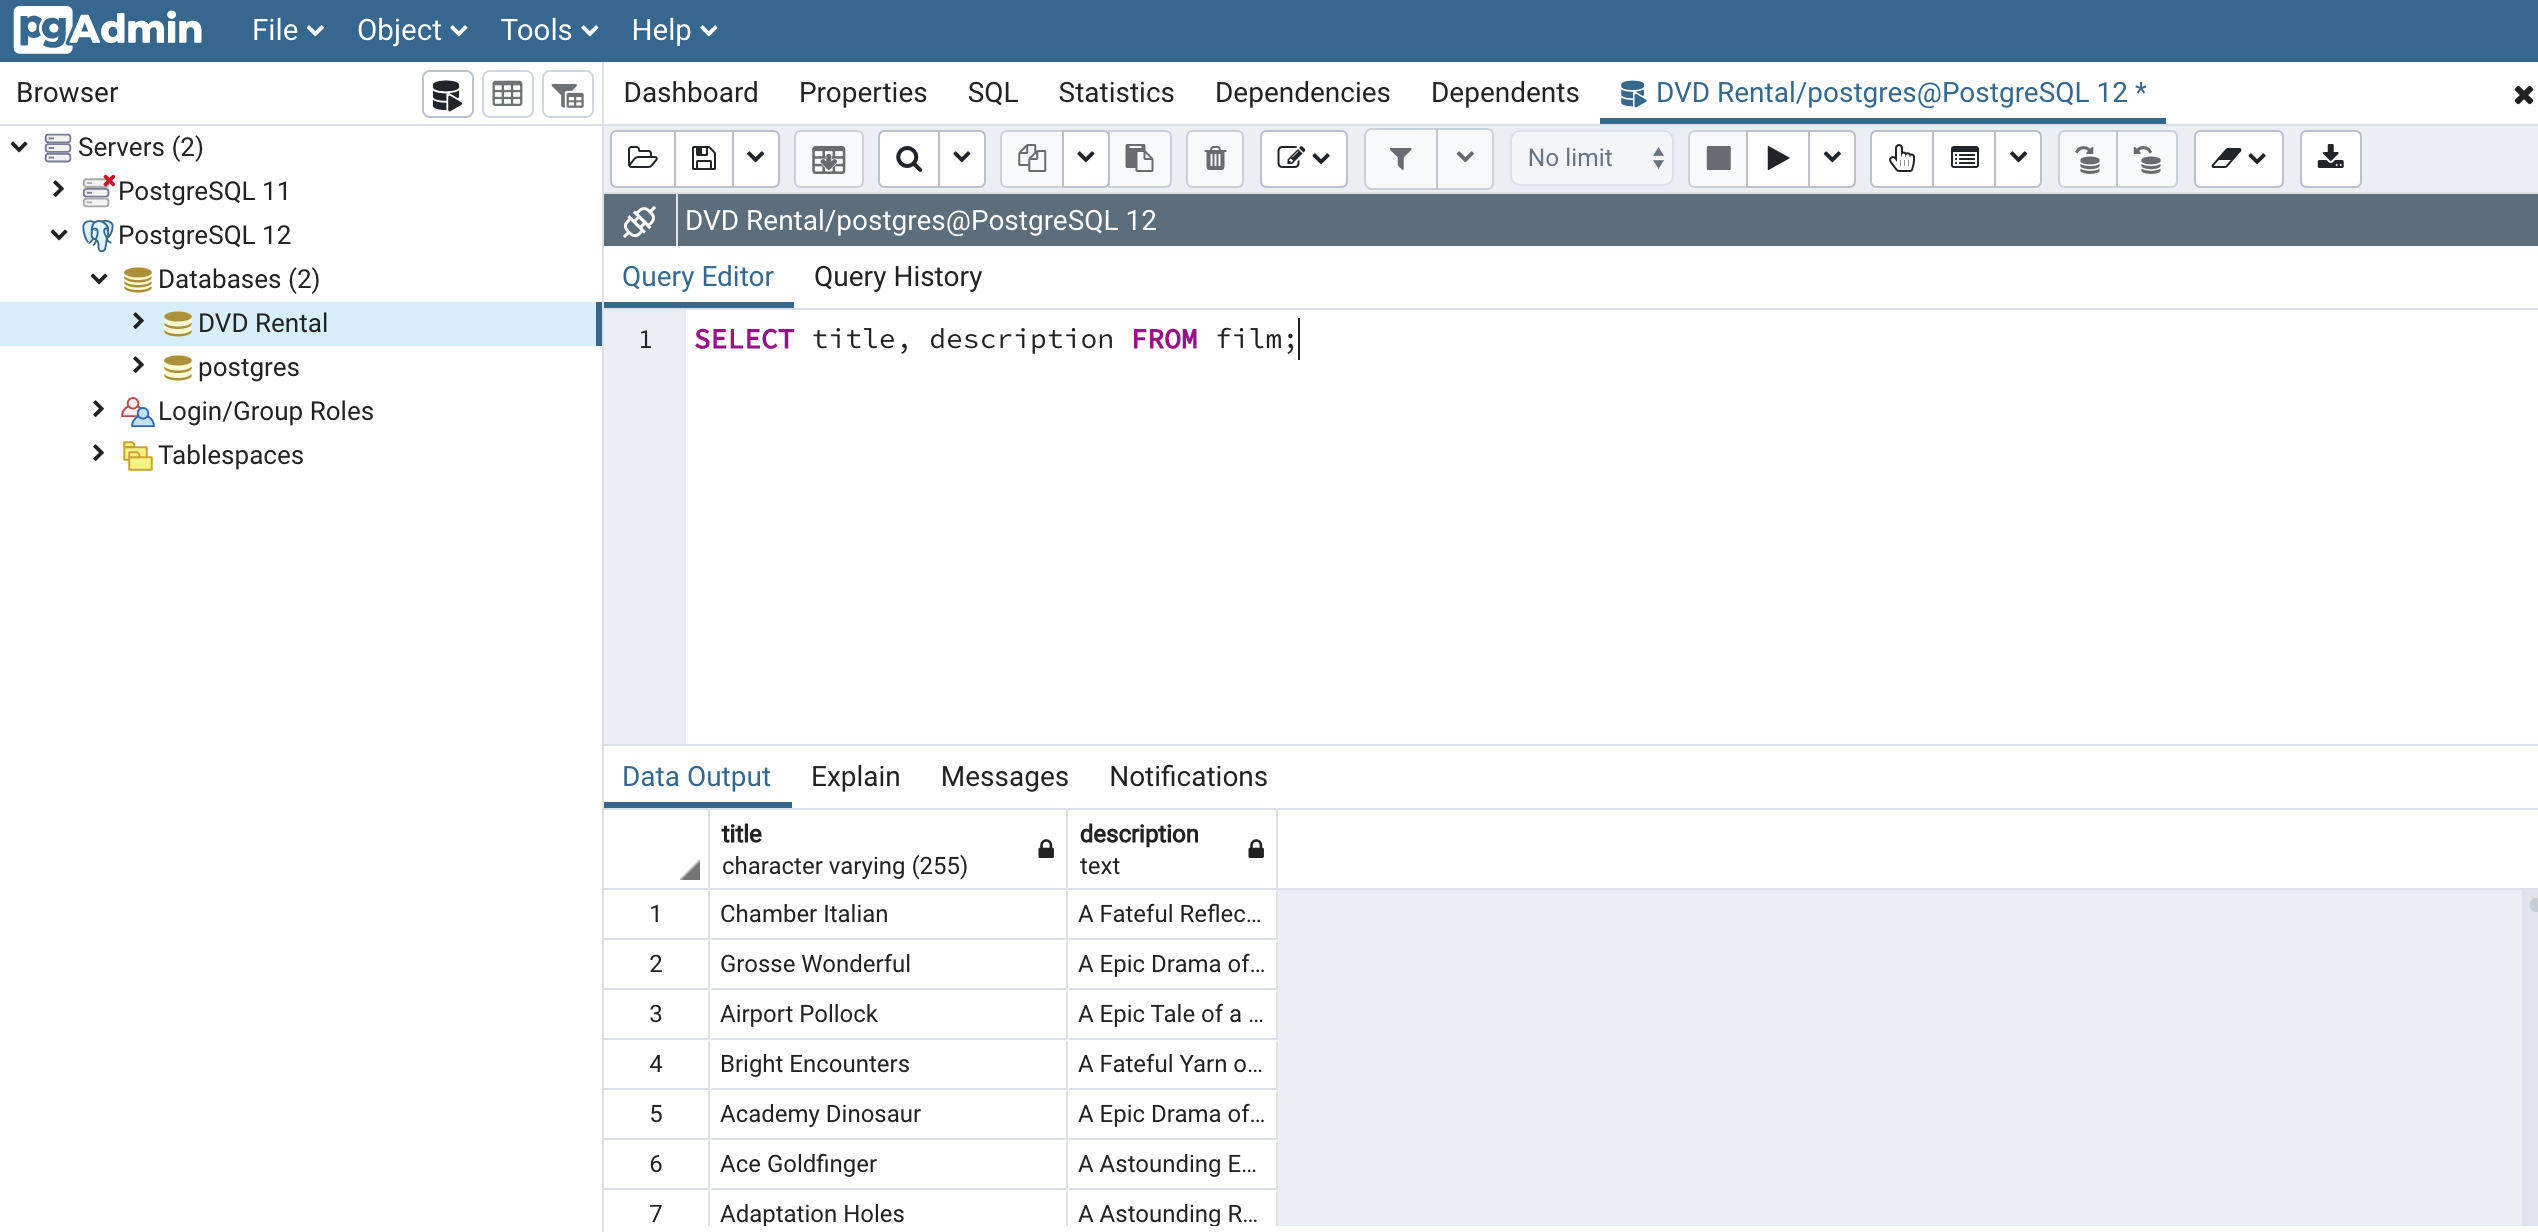2538x1232 pixels.
Task: Switch to the Dependencies tab
Action: click(x=1302, y=93)
